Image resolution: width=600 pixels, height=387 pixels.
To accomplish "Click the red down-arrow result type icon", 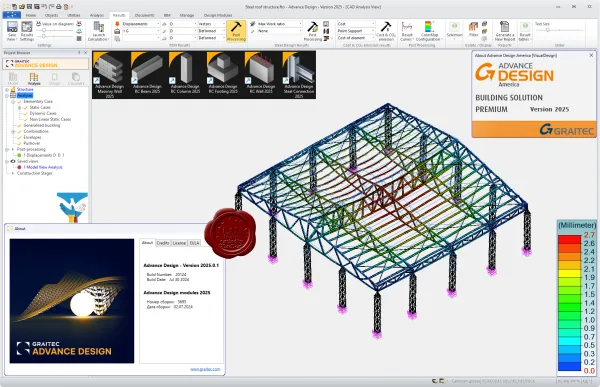I will pyautogui.click(x=117, y=24).
